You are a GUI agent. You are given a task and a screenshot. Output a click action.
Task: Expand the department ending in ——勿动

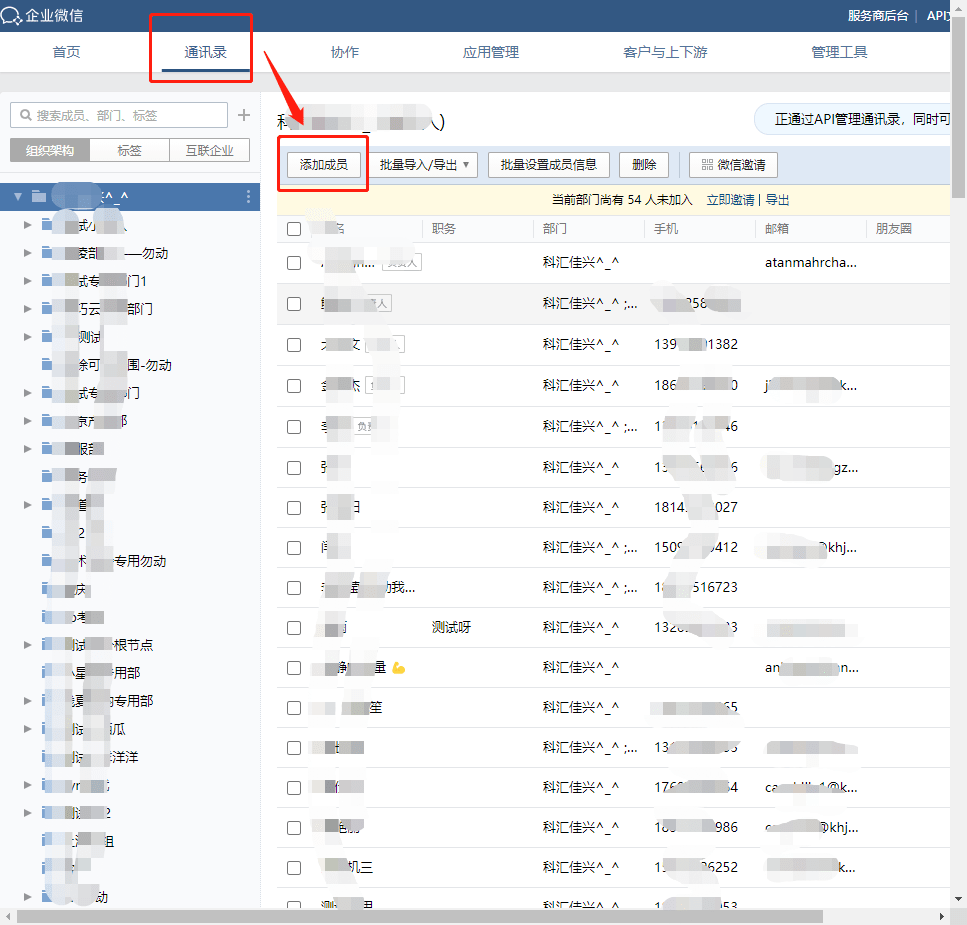[28, 253]
